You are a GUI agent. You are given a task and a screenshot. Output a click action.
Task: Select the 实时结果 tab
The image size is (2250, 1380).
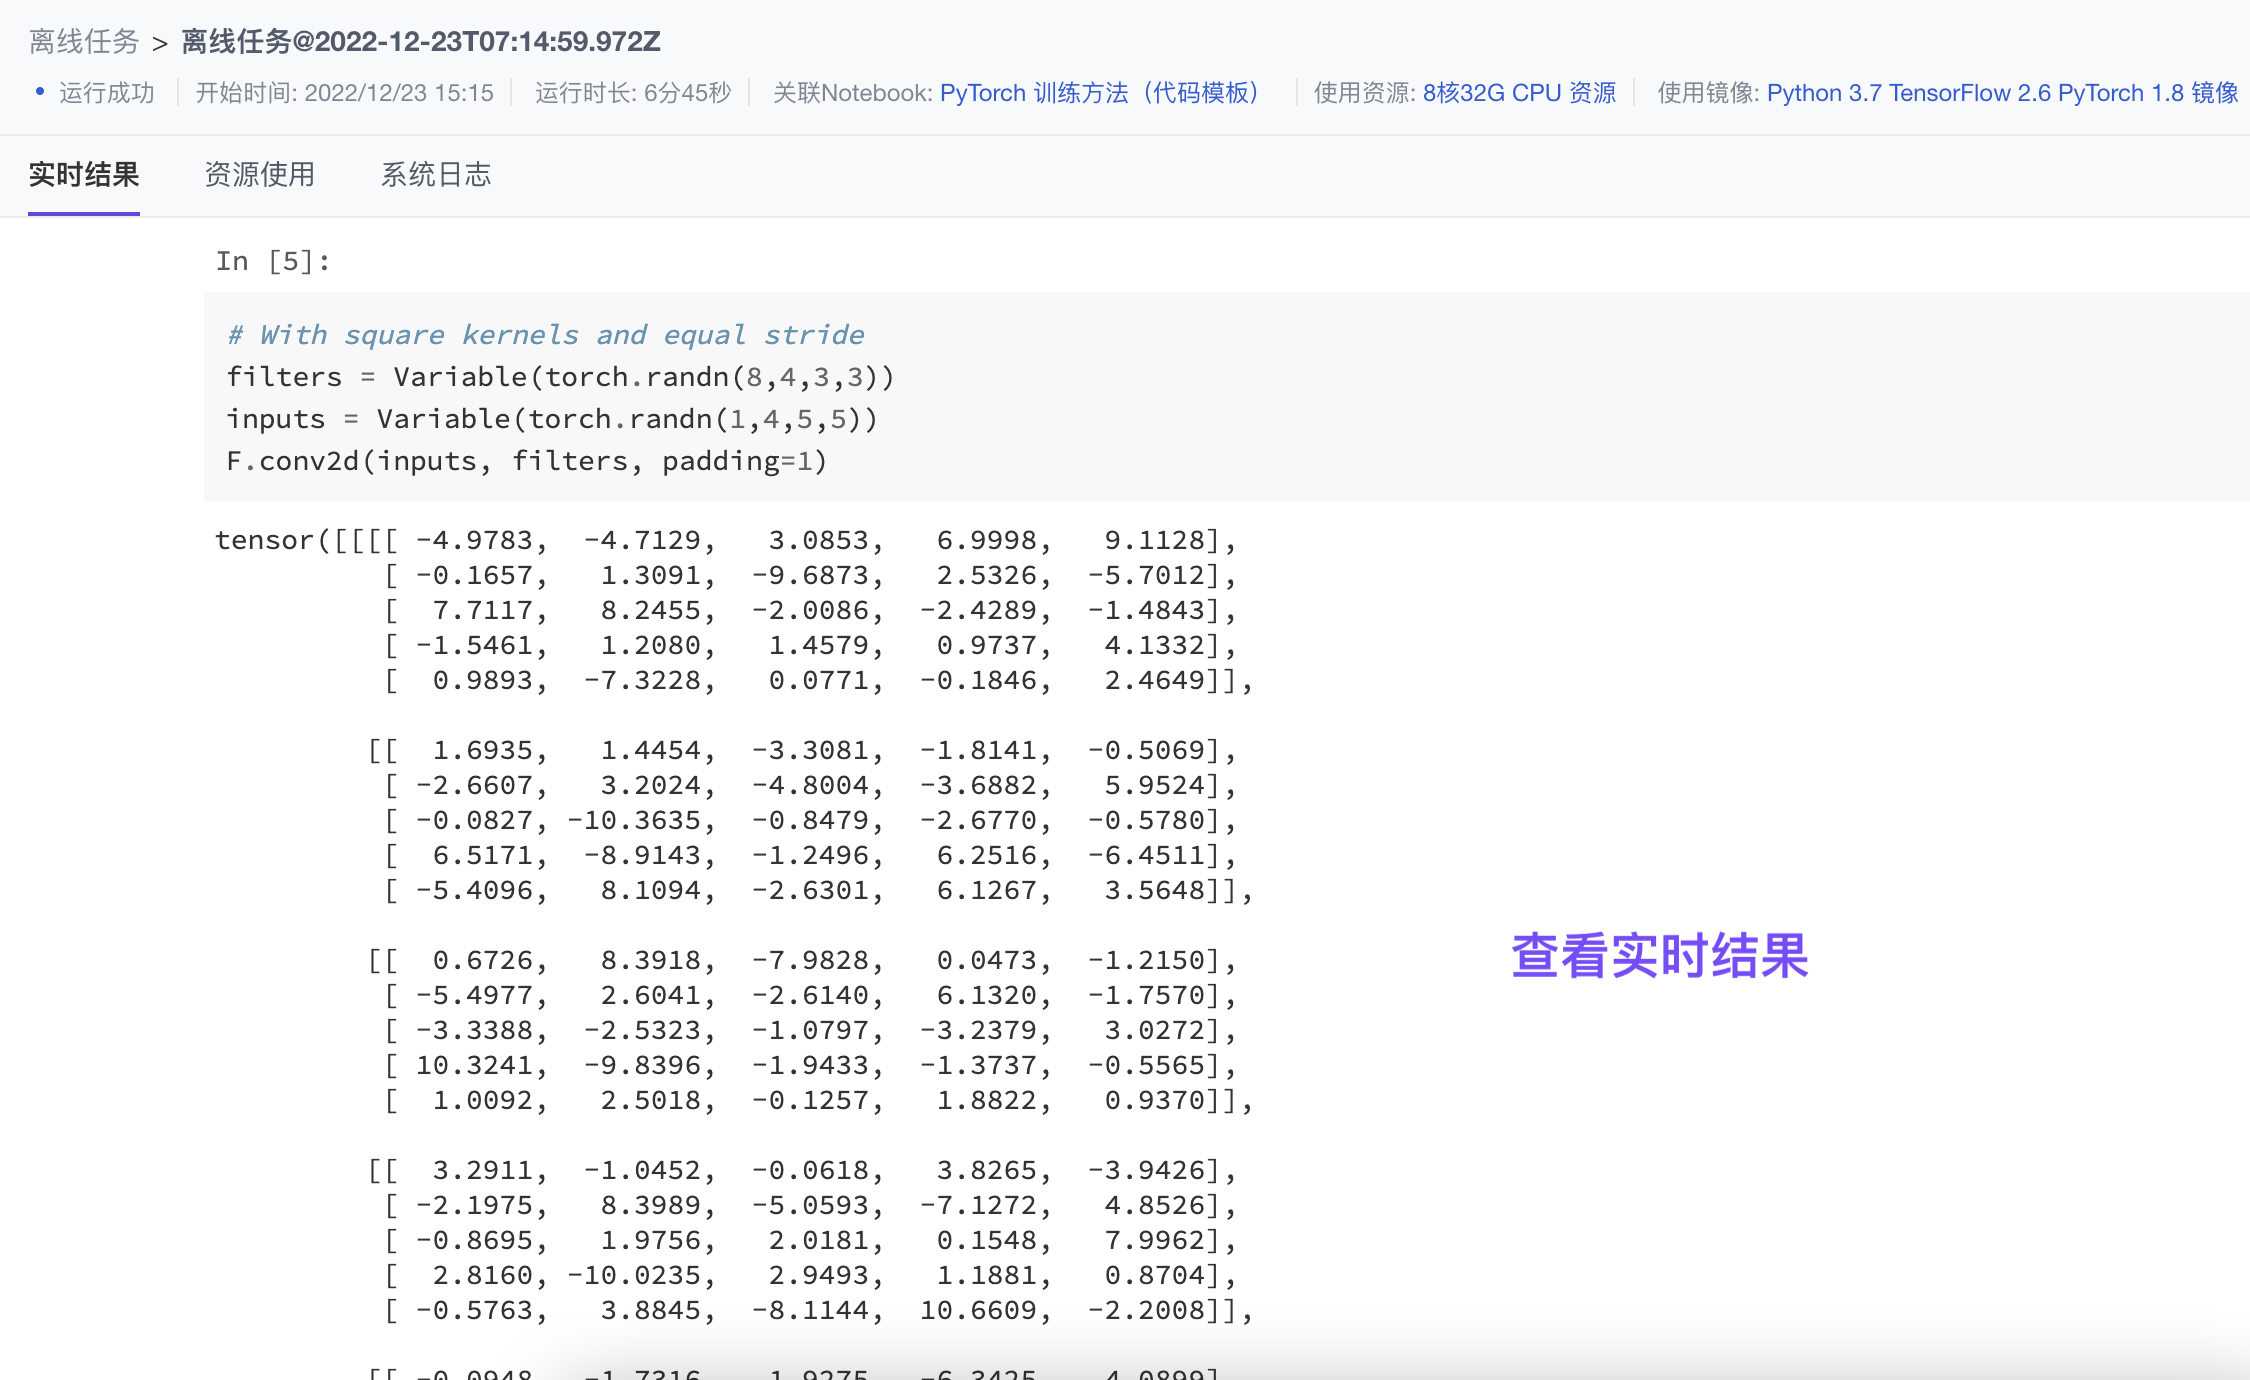coord(84,175)
